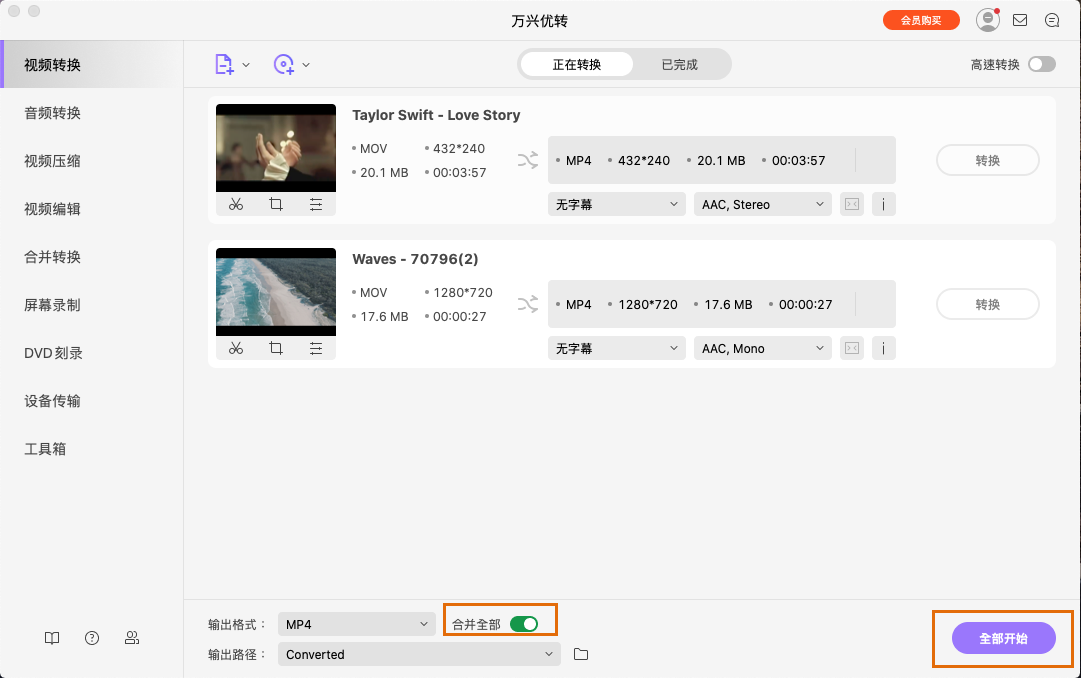The image size is (1081, 678).
Task: Click the help question mark icon
Action: [x=91, y=638]
